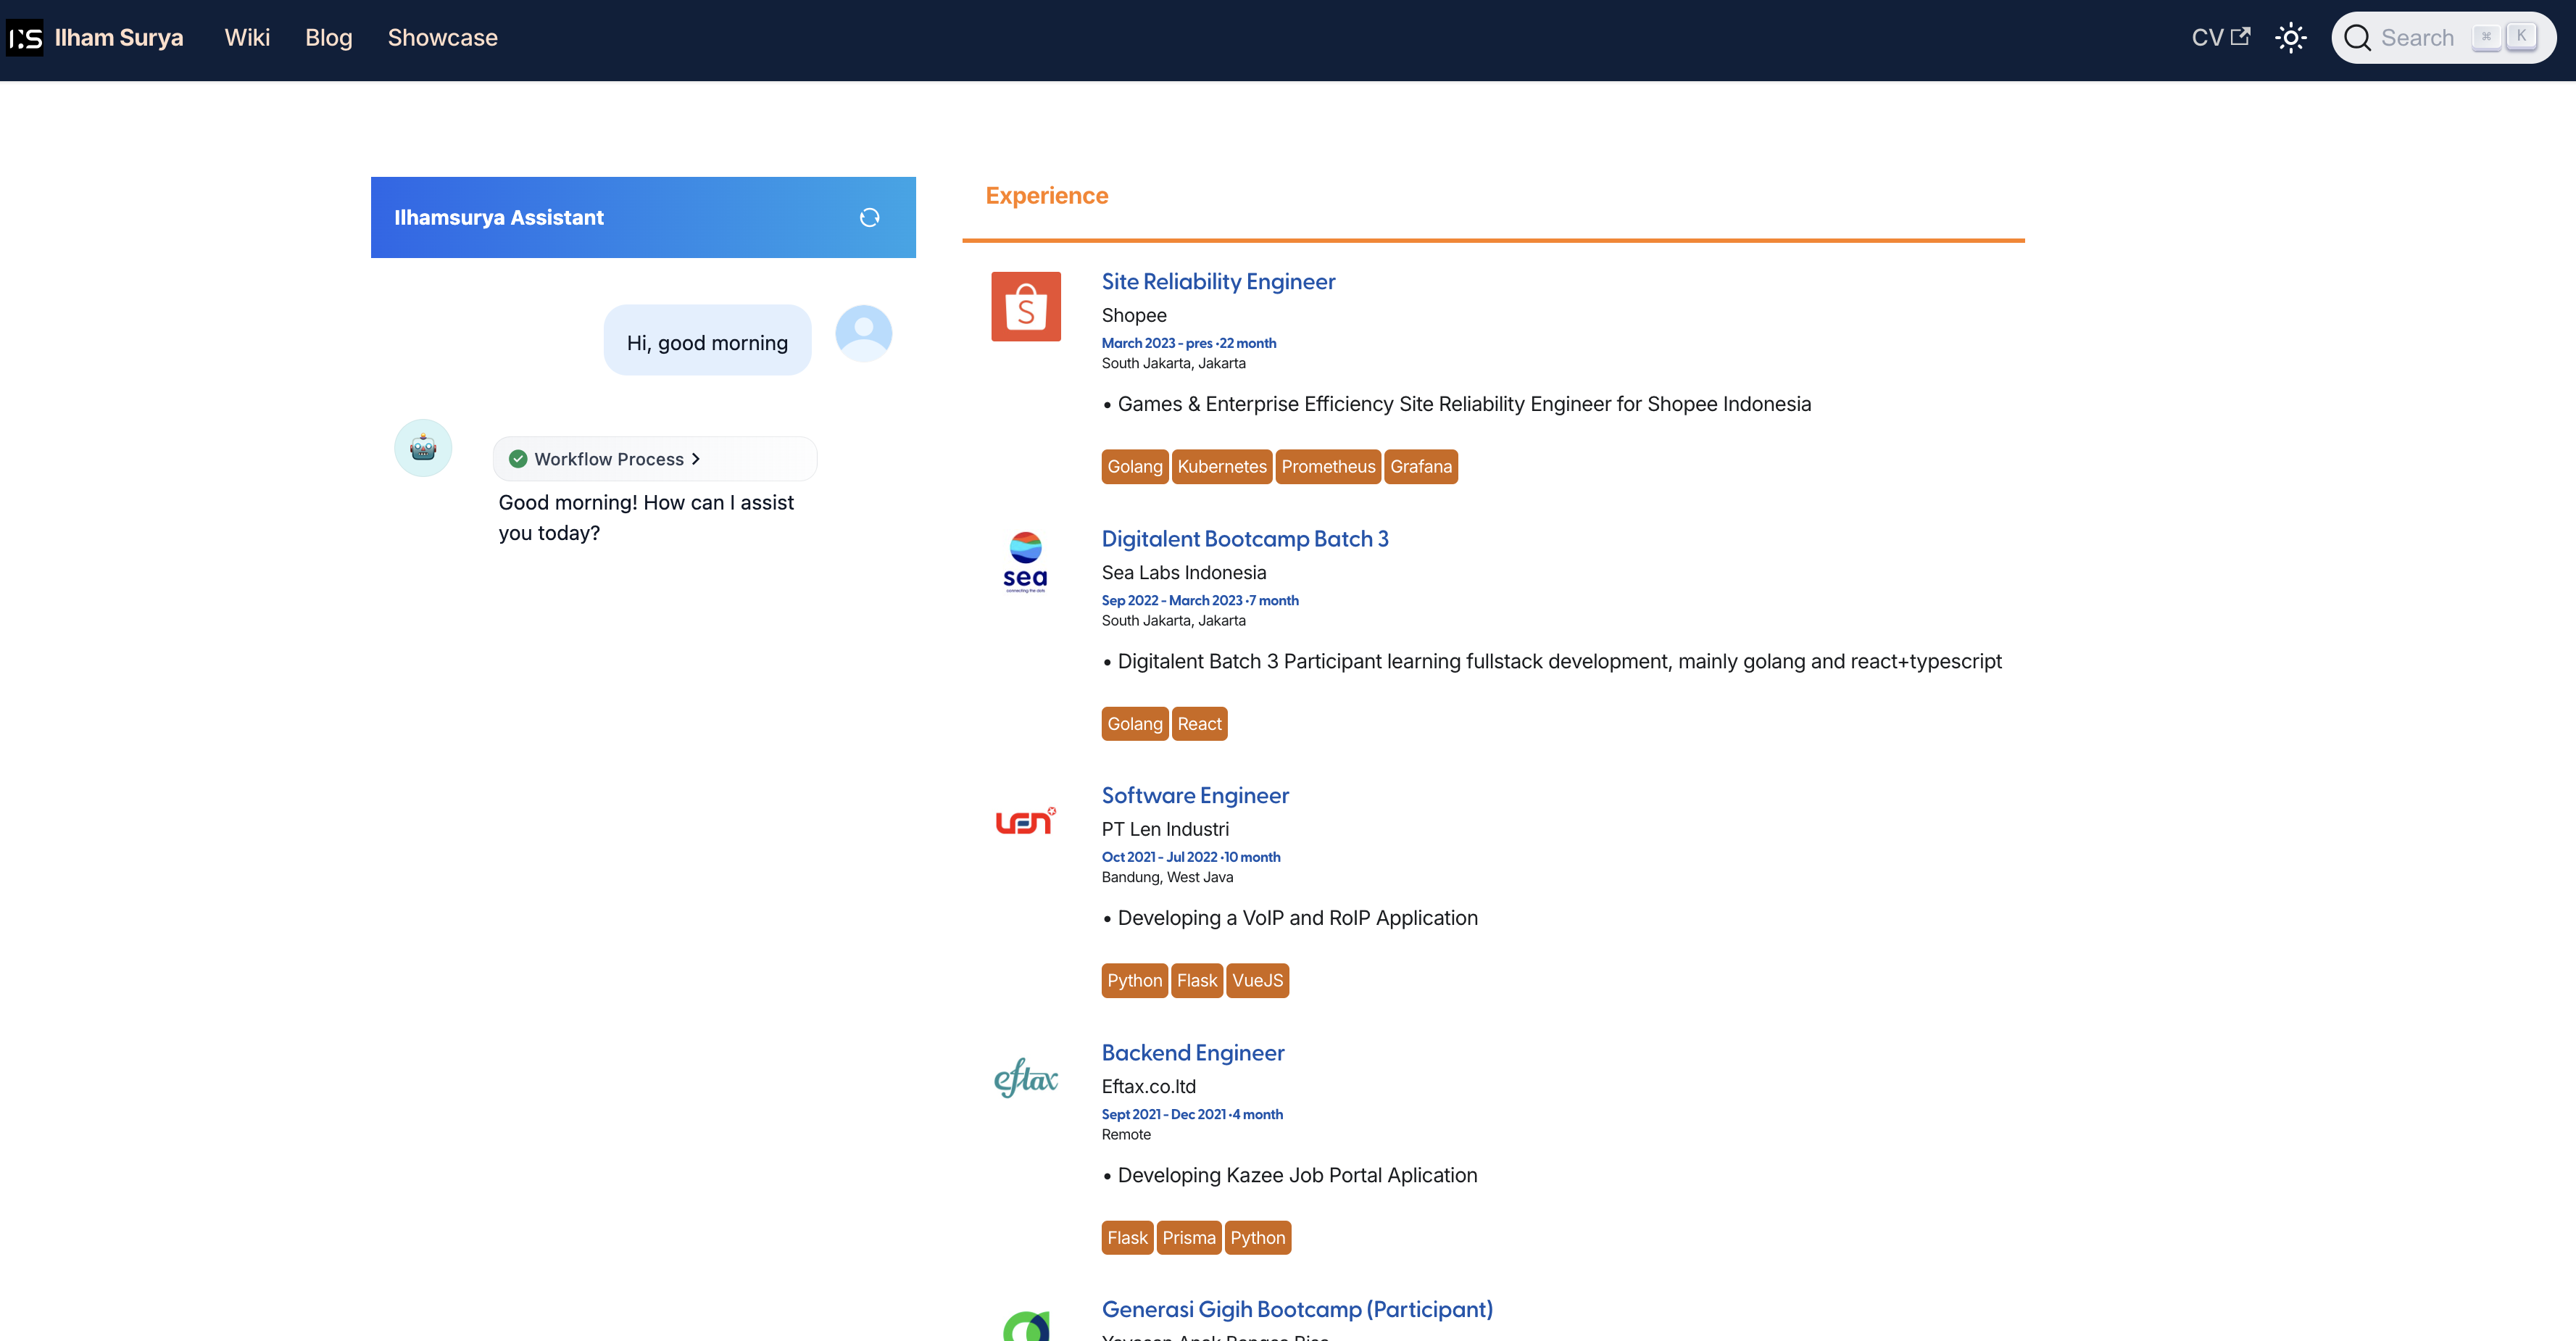Click the Flask tag under Eftax
Viewport: 2576px width, 1341px height.
pyautogui.click(x=1127, y=1238)
